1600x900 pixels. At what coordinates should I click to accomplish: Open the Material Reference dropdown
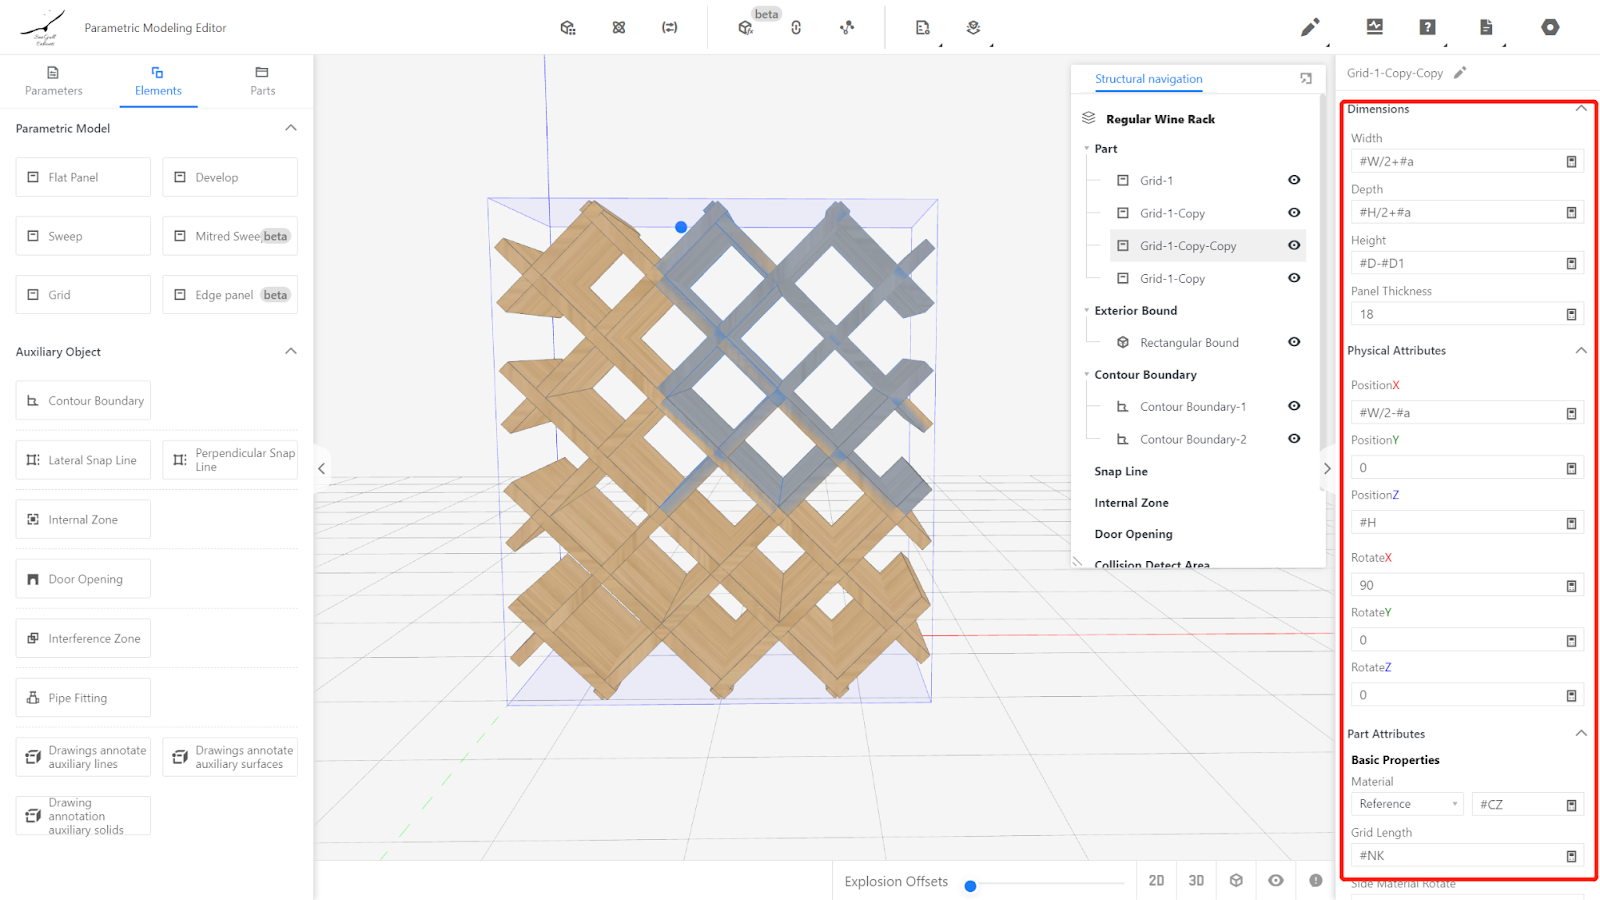[x=1407, y=804]
